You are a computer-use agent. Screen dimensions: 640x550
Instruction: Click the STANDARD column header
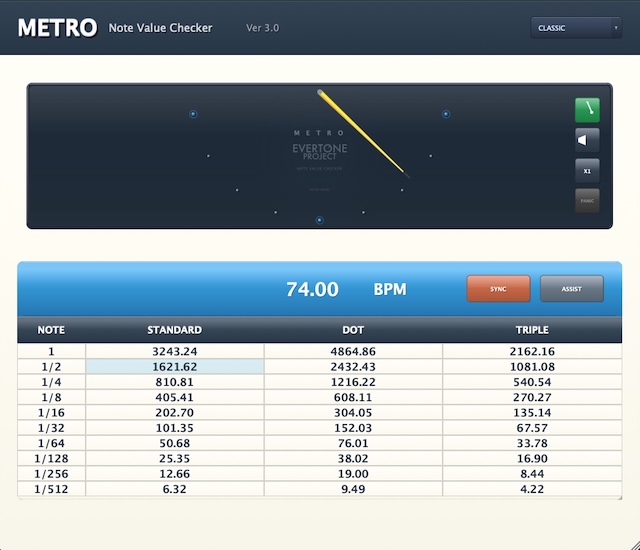[x=175, y=329]
